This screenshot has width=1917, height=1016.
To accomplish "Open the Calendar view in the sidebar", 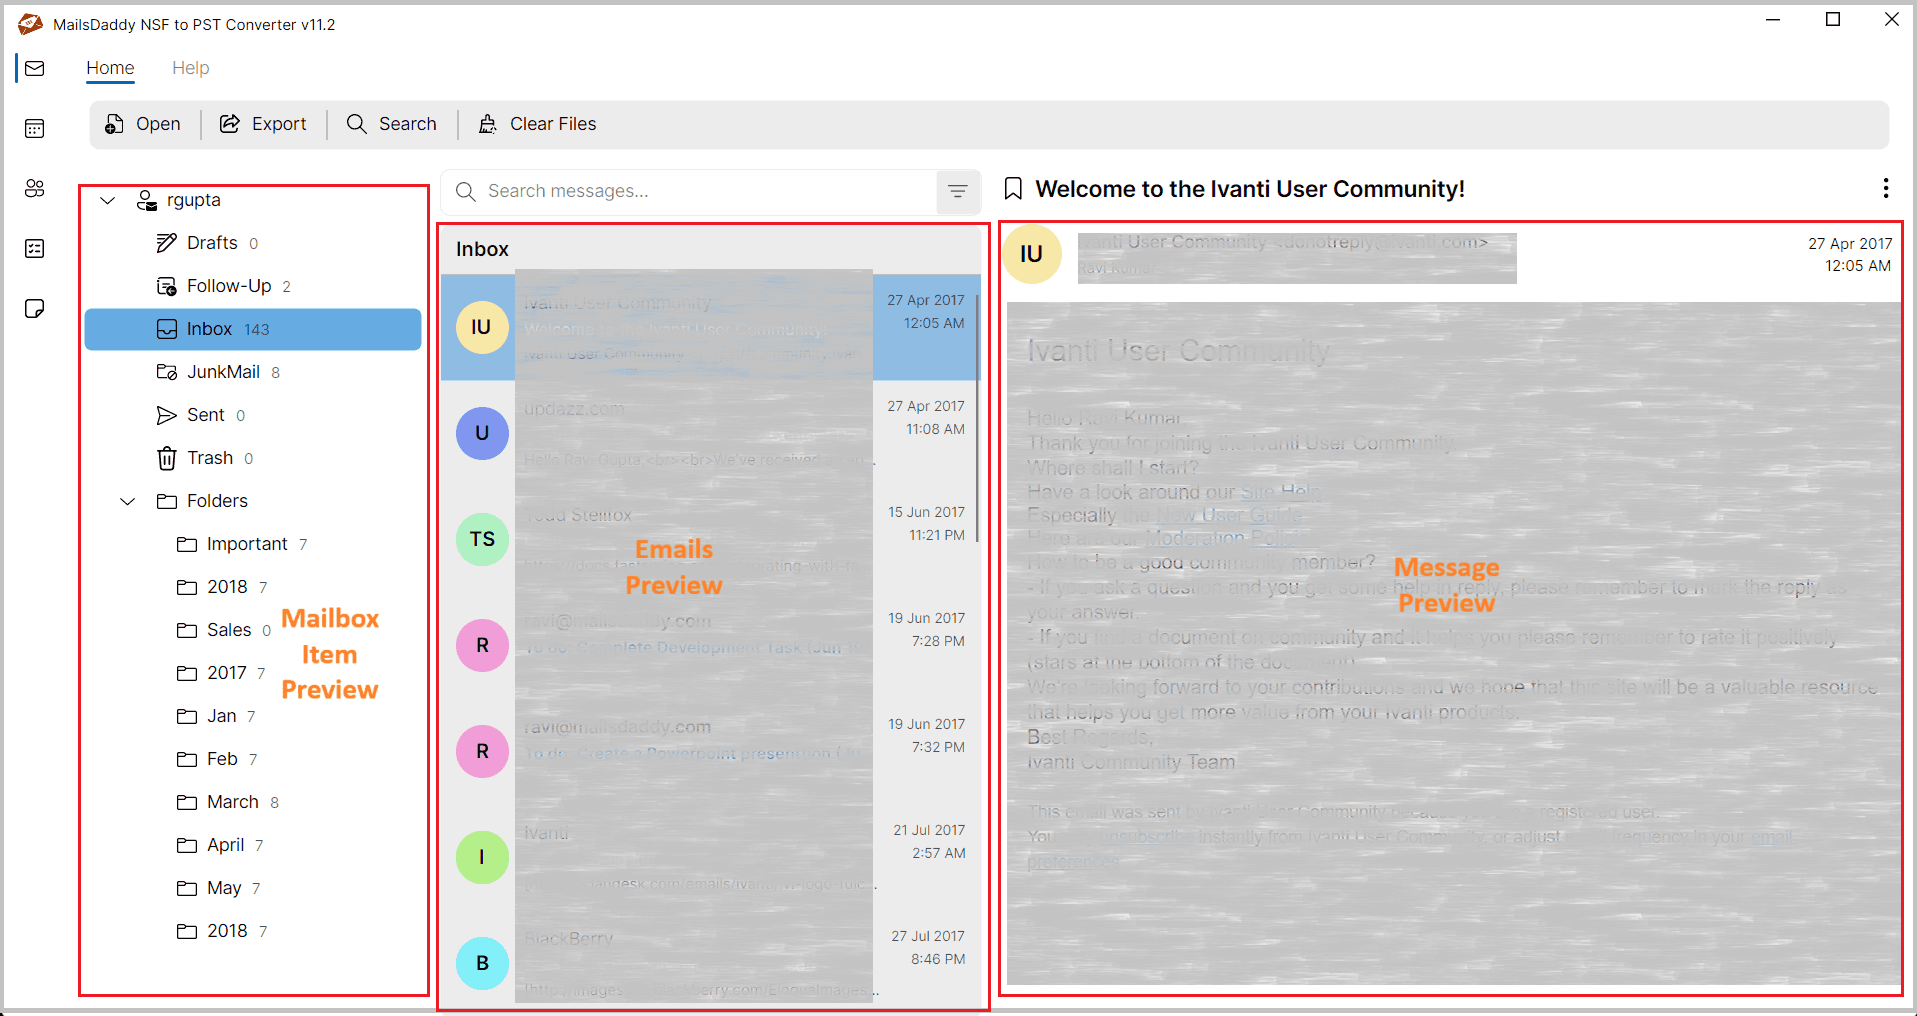I will tap(35, 128).
